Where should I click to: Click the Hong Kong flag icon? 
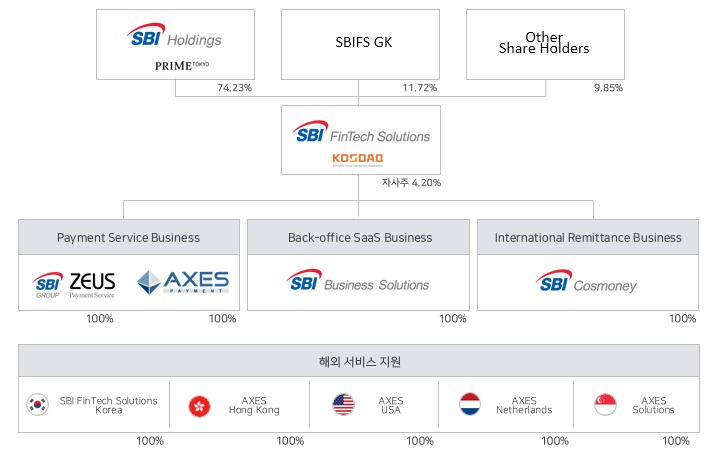click(x=199, y=406)
